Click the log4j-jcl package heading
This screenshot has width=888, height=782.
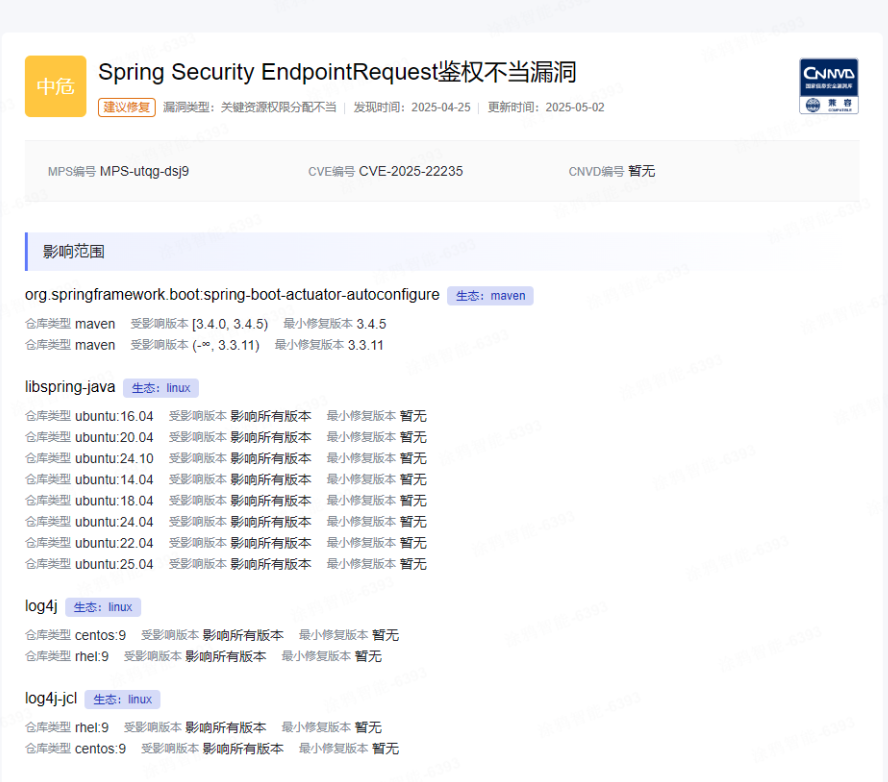pos(49,698)
